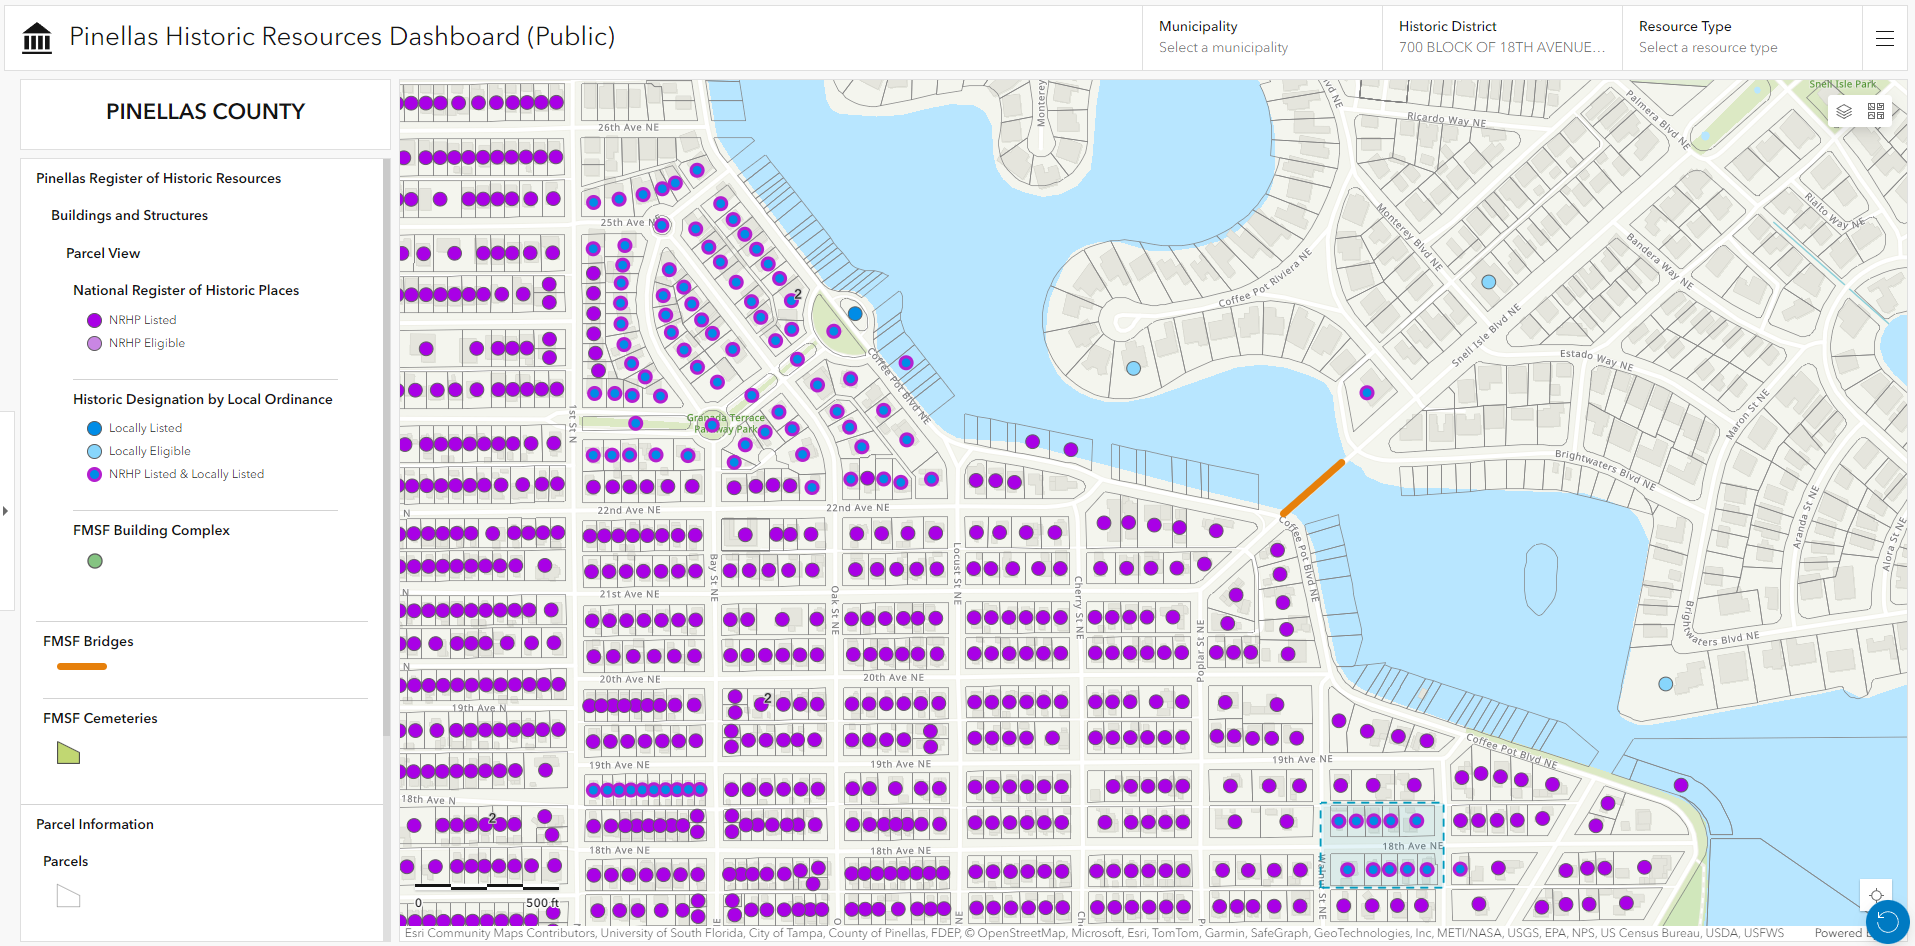The image size is (1915, 946).
Task: Click the NRHP Listed legend symbol
Action: (95, 320)
